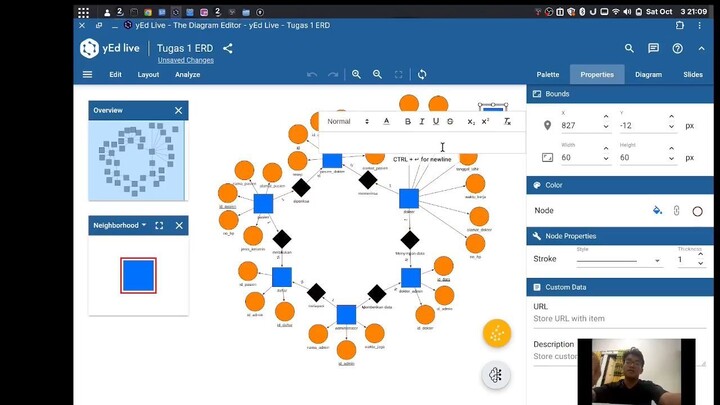Apply subscript formatting to label
Image resolution: width=720 pixels, height=405 pixels.
[471, 122]
